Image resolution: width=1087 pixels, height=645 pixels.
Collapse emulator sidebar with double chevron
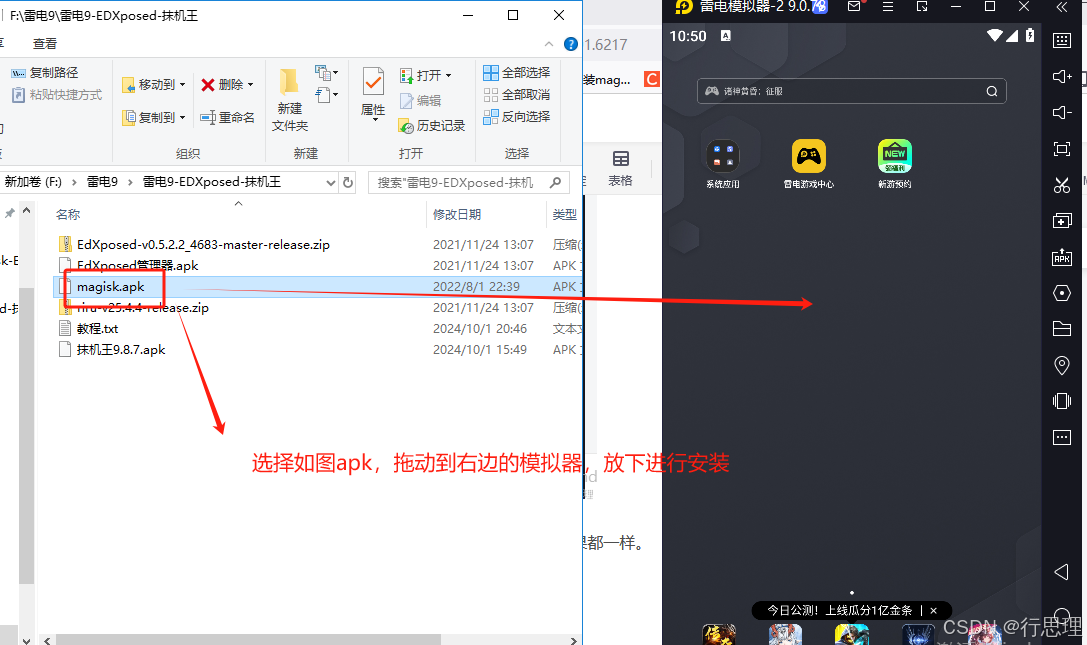pos(1061,7)
